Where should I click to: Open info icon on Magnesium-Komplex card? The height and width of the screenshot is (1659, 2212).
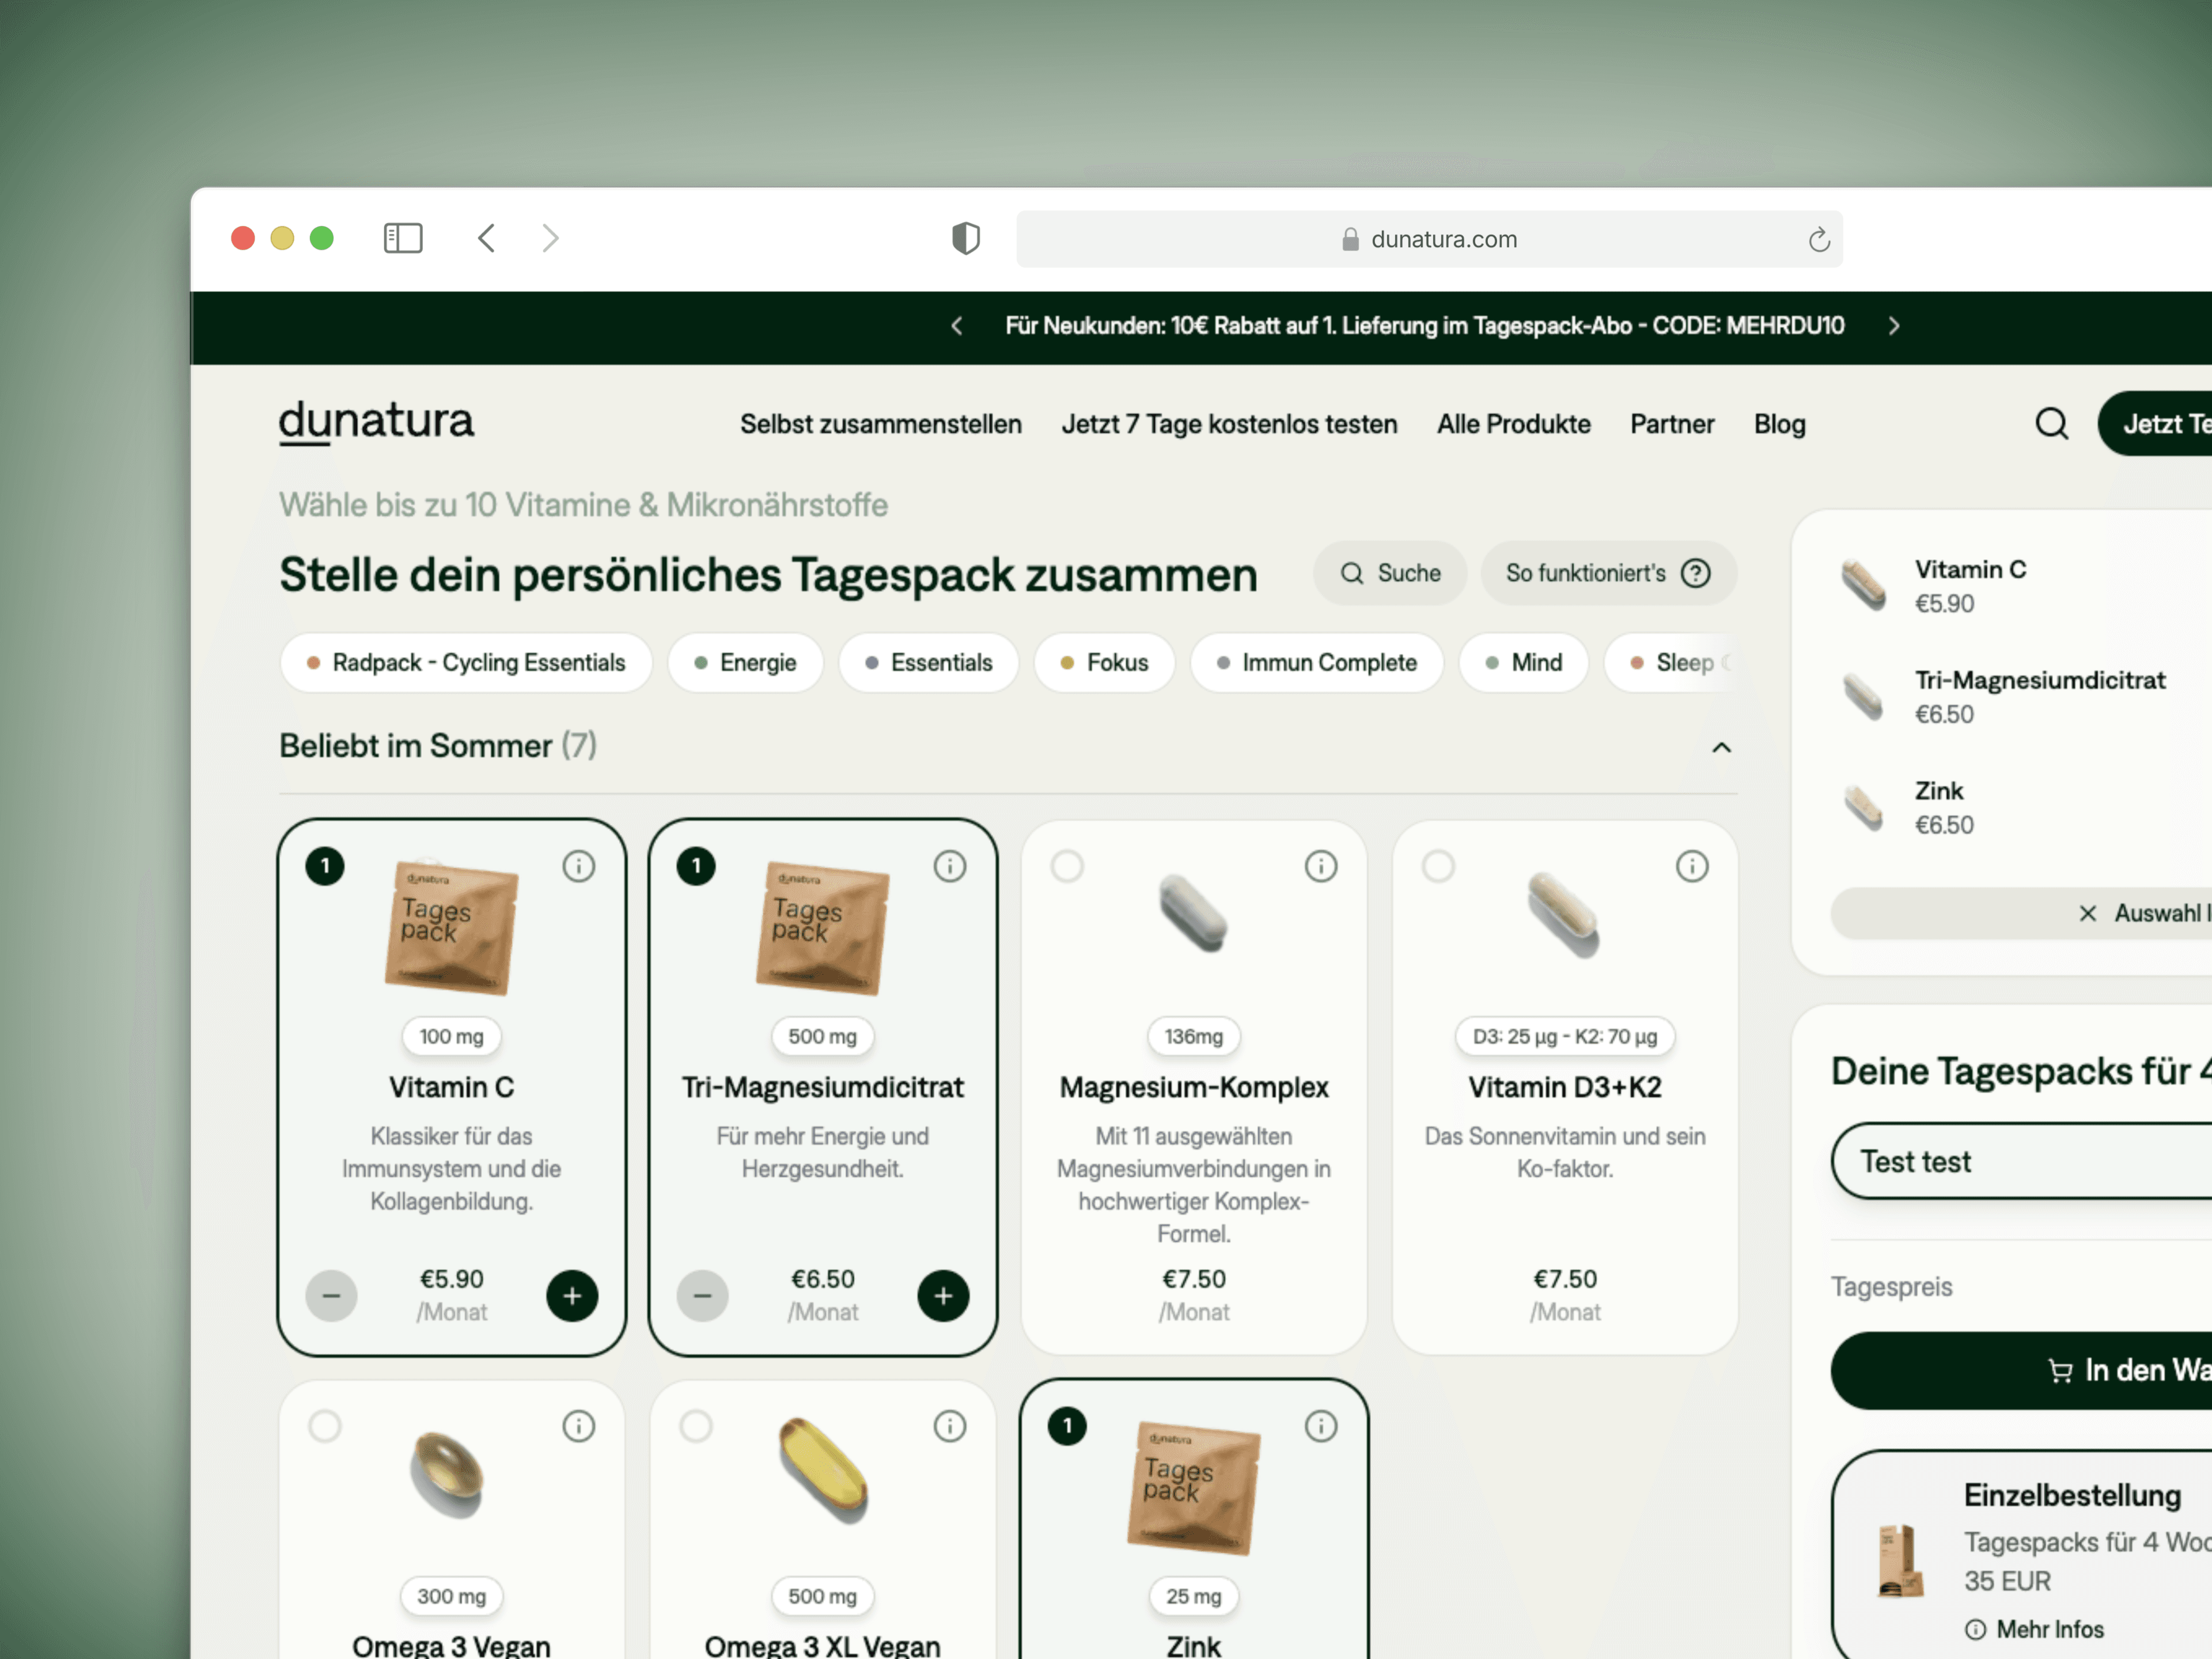pyautogui.click(x=1320, y=866)
